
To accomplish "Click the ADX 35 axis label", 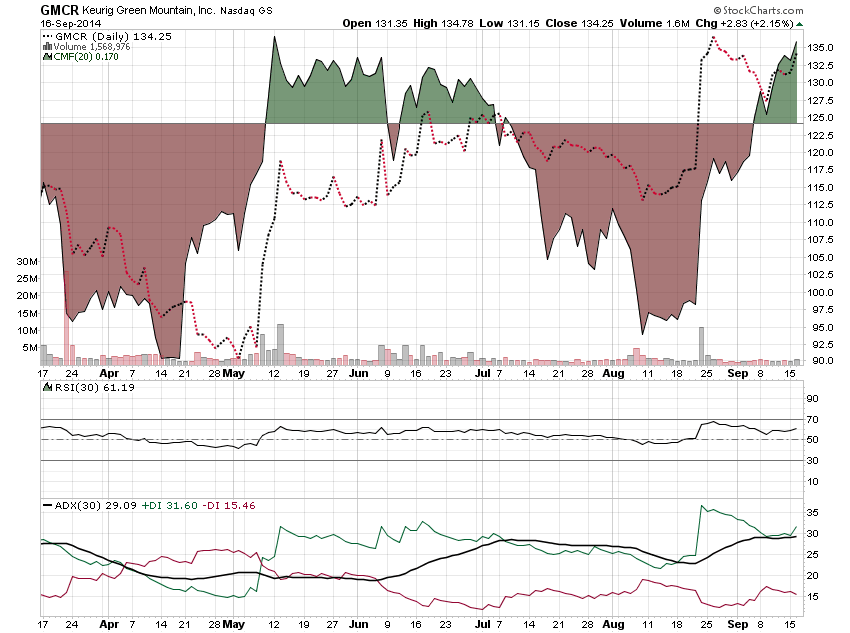I will point(812,513).
